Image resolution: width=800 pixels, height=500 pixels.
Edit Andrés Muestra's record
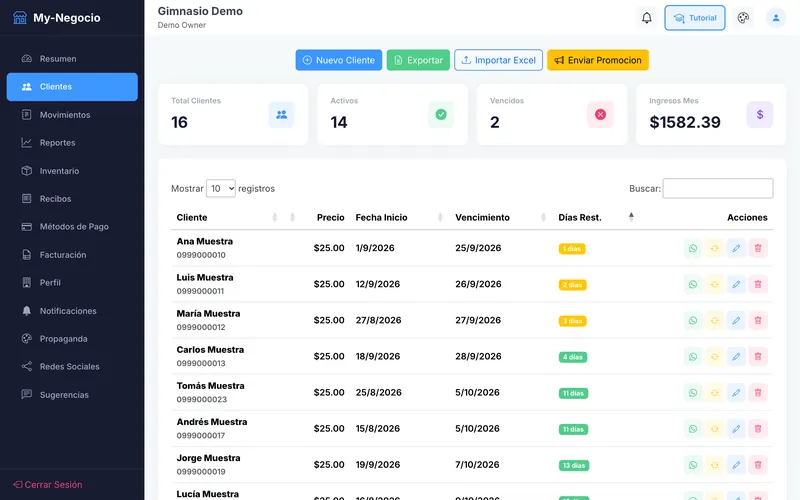[736, 429]
